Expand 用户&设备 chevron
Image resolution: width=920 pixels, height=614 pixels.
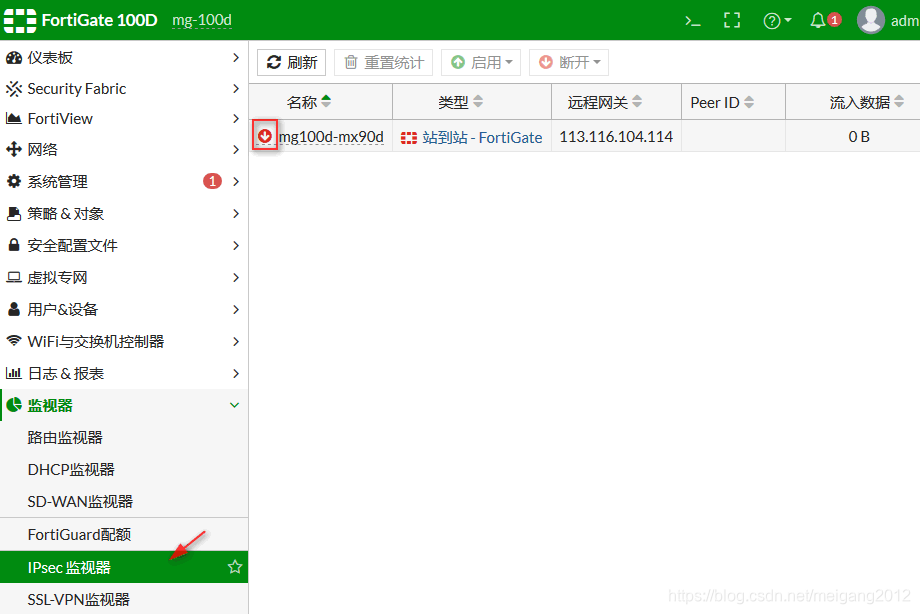coord(236,309)
